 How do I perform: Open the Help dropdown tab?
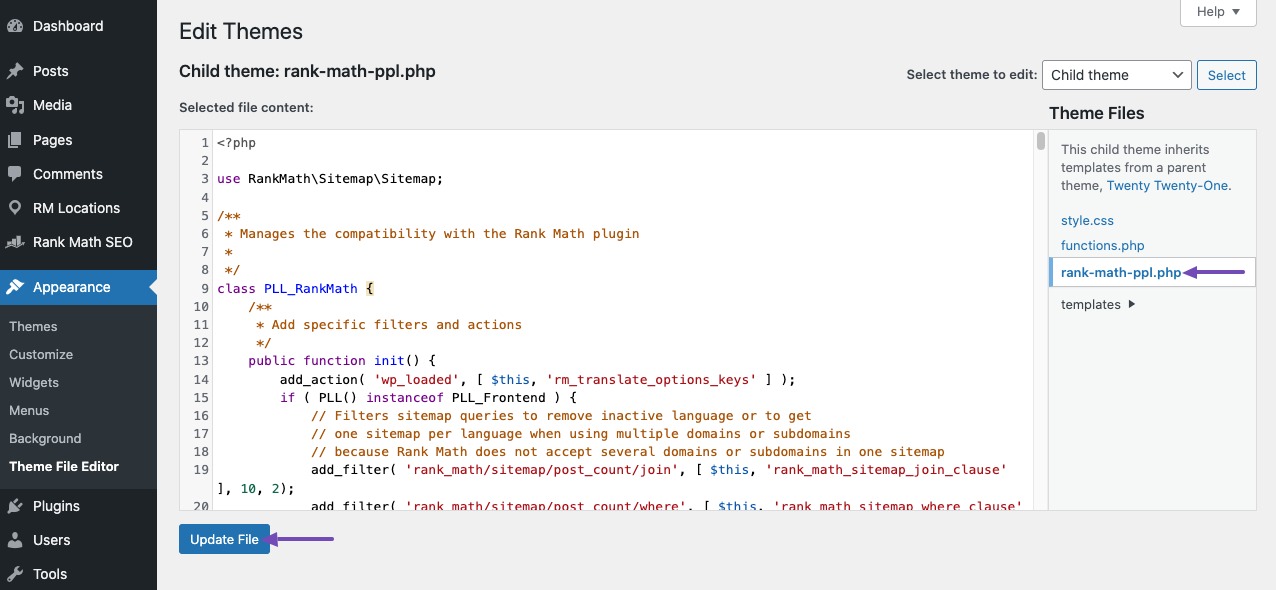point(1217,12)
